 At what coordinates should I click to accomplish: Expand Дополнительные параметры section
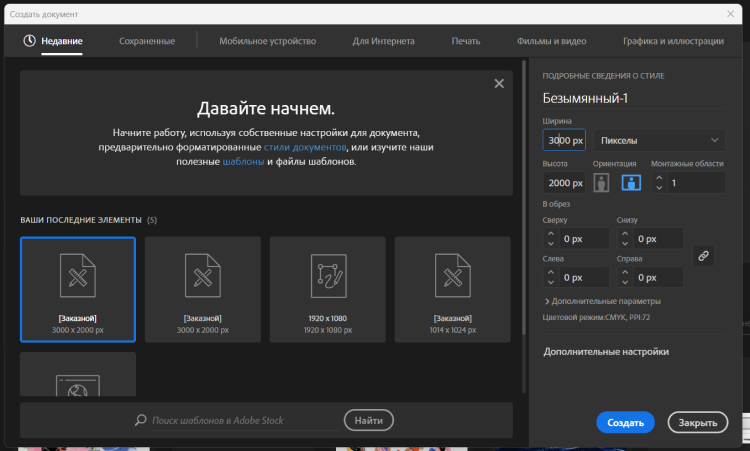[x=603, y=301]
